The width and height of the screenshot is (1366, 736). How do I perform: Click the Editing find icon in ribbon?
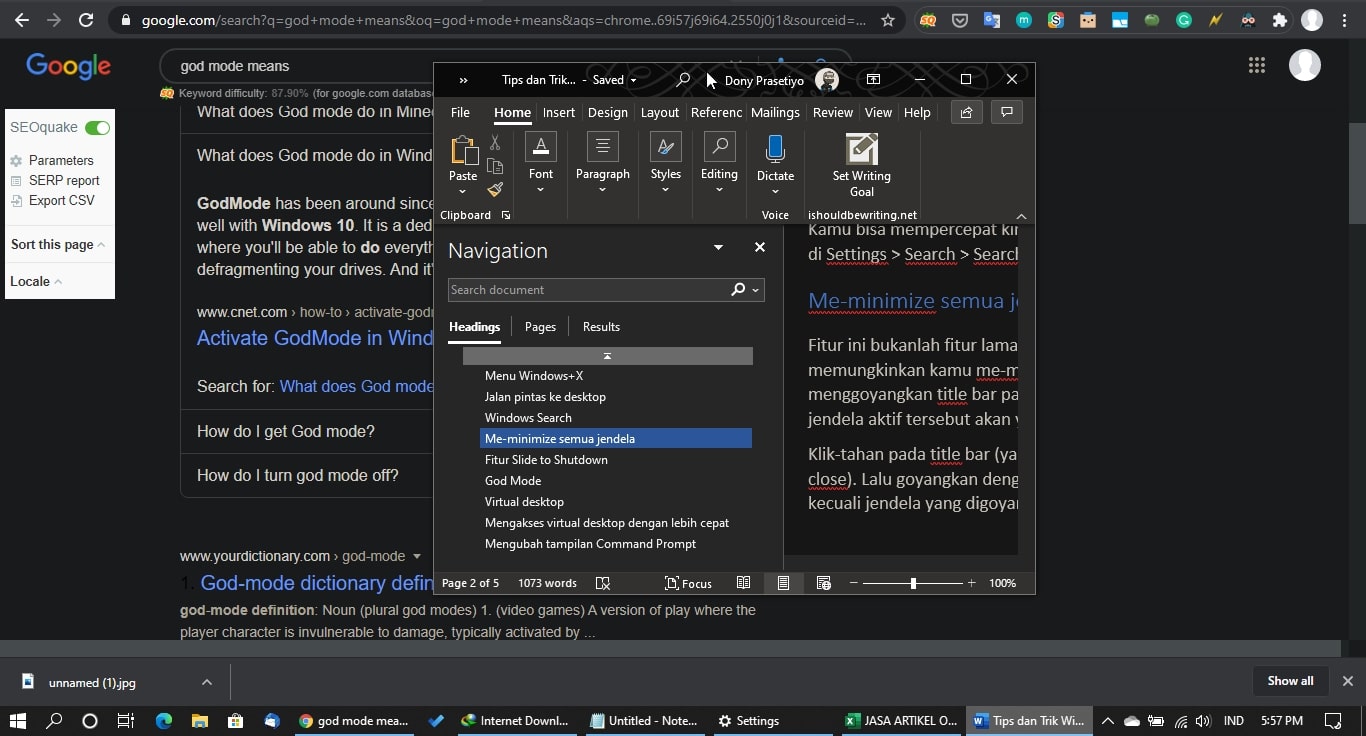719,147
